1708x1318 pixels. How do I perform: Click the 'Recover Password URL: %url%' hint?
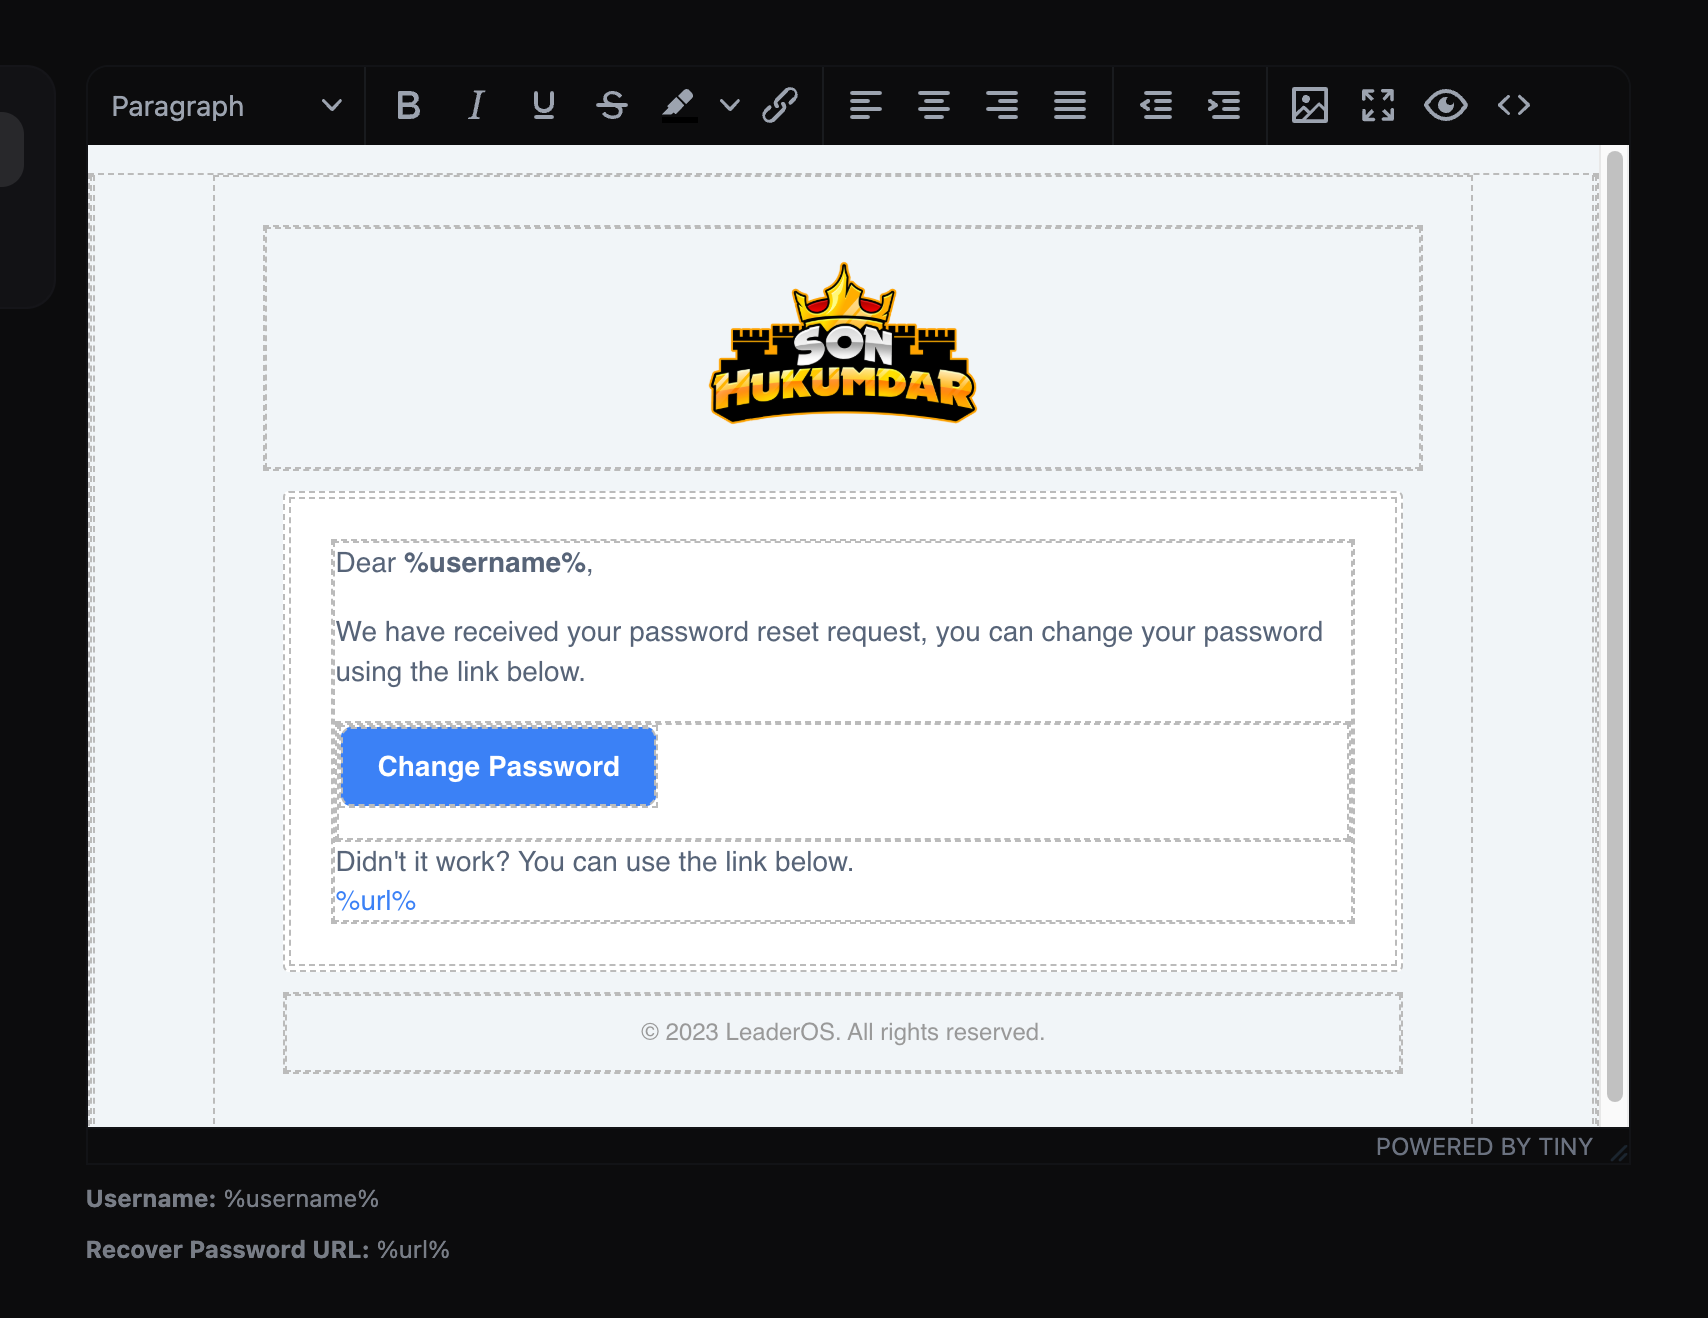(268, 1250)
